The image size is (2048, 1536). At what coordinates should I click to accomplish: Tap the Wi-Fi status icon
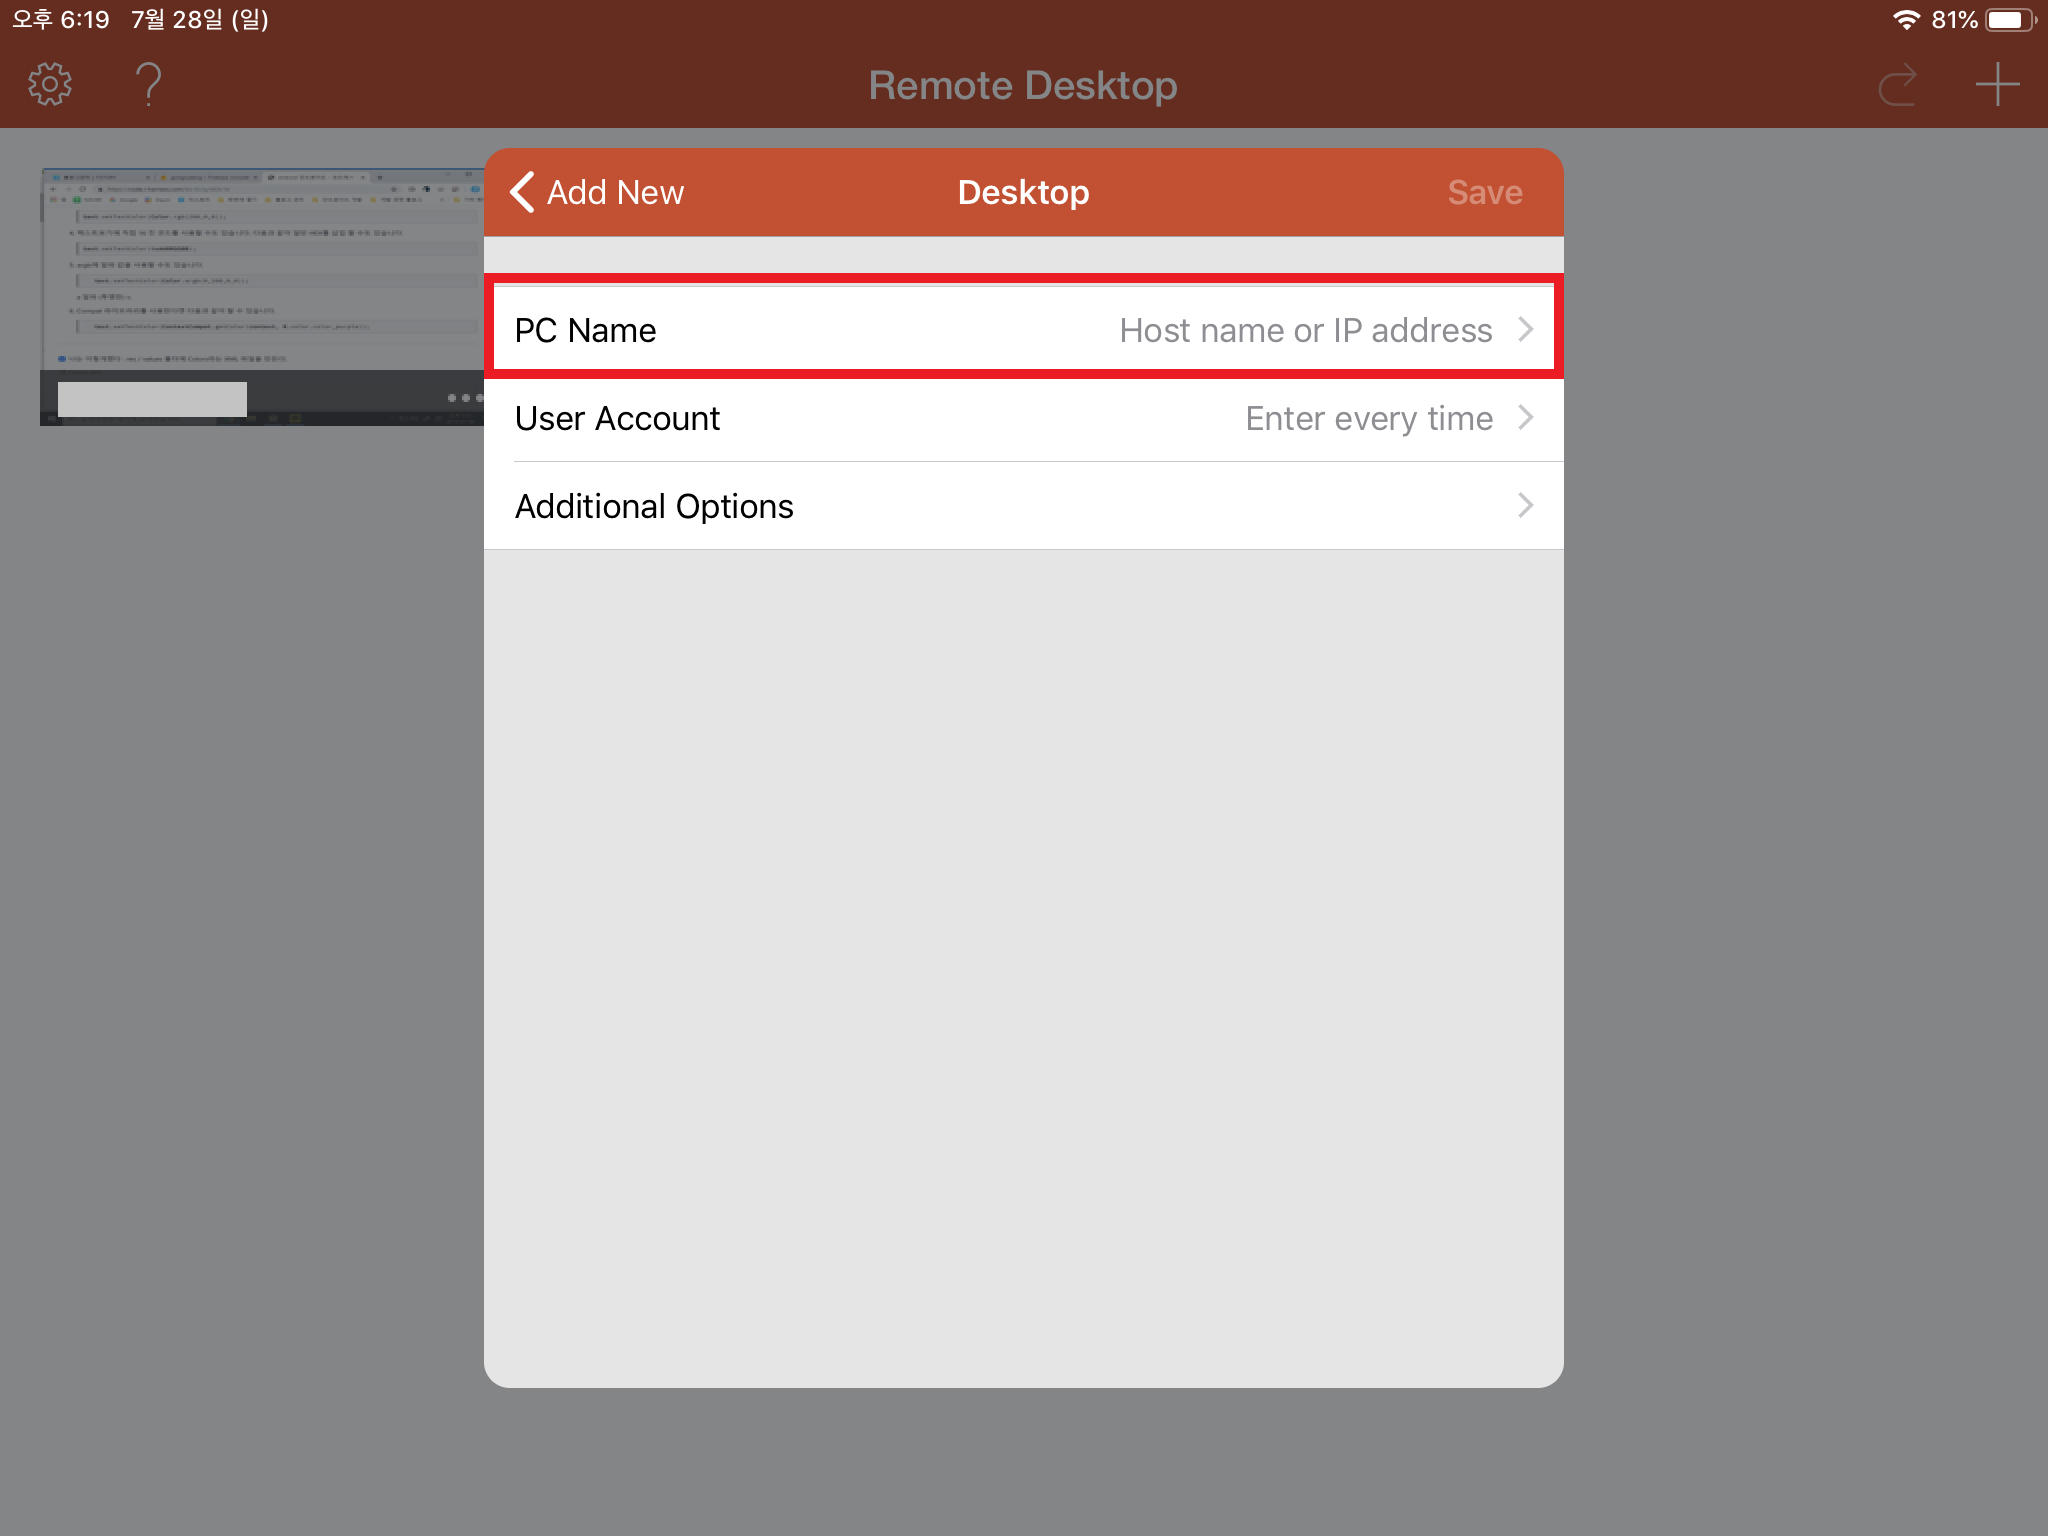[1906, 20]
